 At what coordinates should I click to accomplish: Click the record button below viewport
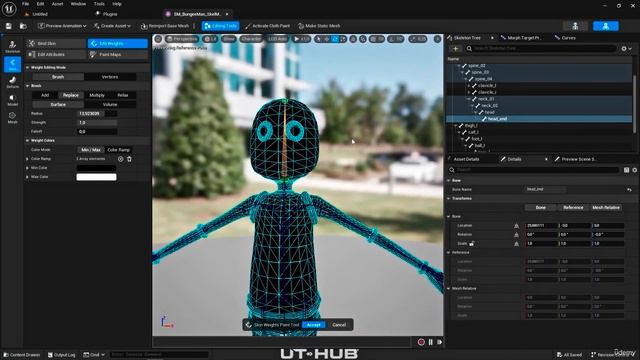pyautogui.click(x=421, y=342)
